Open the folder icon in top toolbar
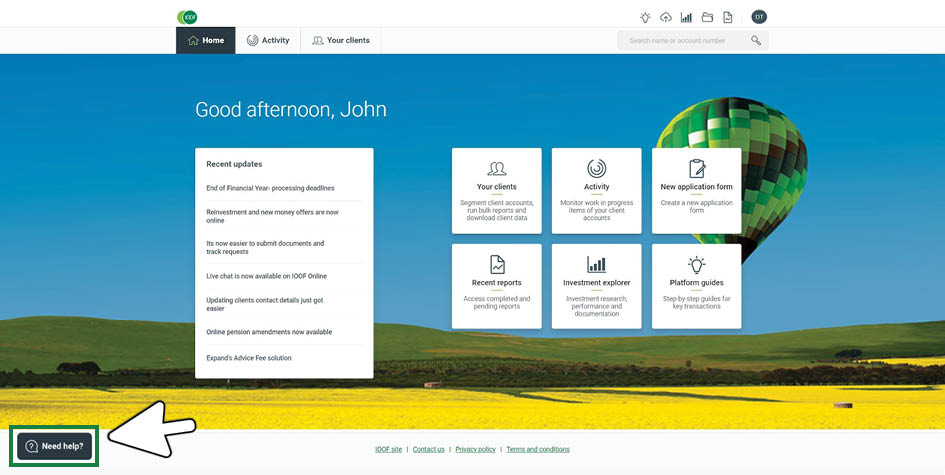The width and height of the screenshot is (945, 475). (707, 17)
